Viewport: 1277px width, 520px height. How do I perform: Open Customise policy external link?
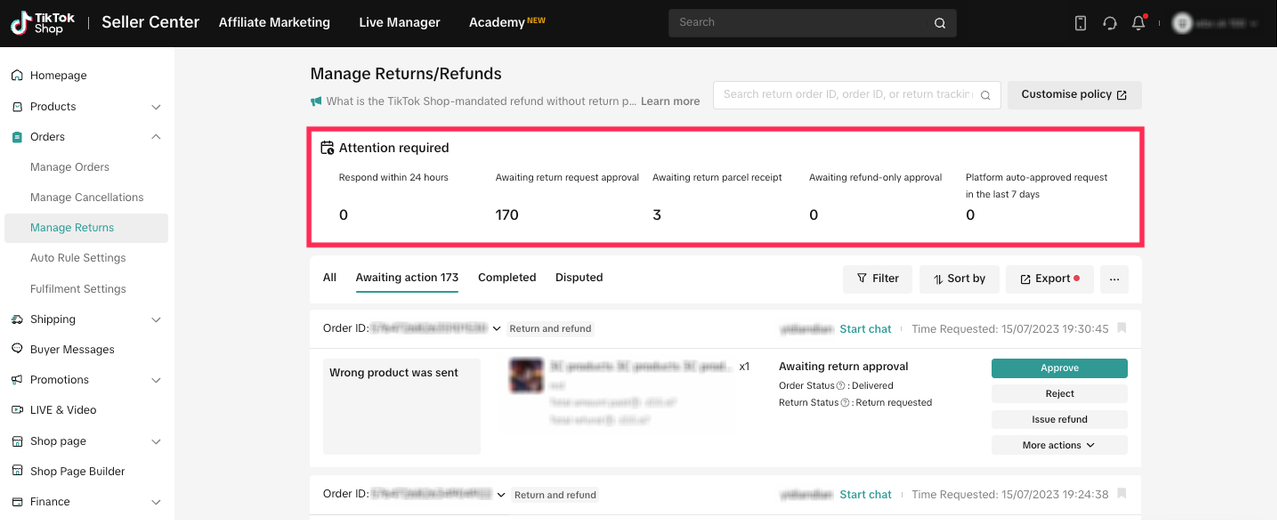click(1073, 95)
